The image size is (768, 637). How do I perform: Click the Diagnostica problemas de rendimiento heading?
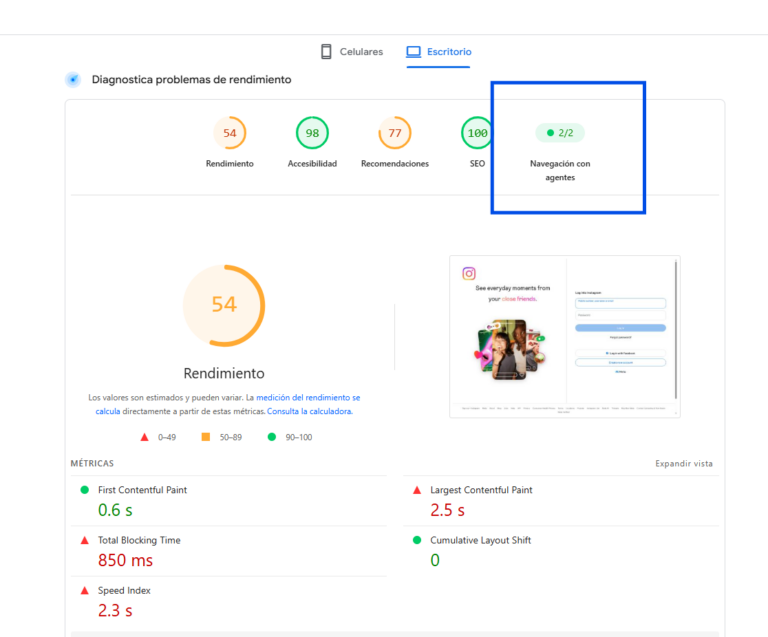pyautogui.click(x=192, y=79)
